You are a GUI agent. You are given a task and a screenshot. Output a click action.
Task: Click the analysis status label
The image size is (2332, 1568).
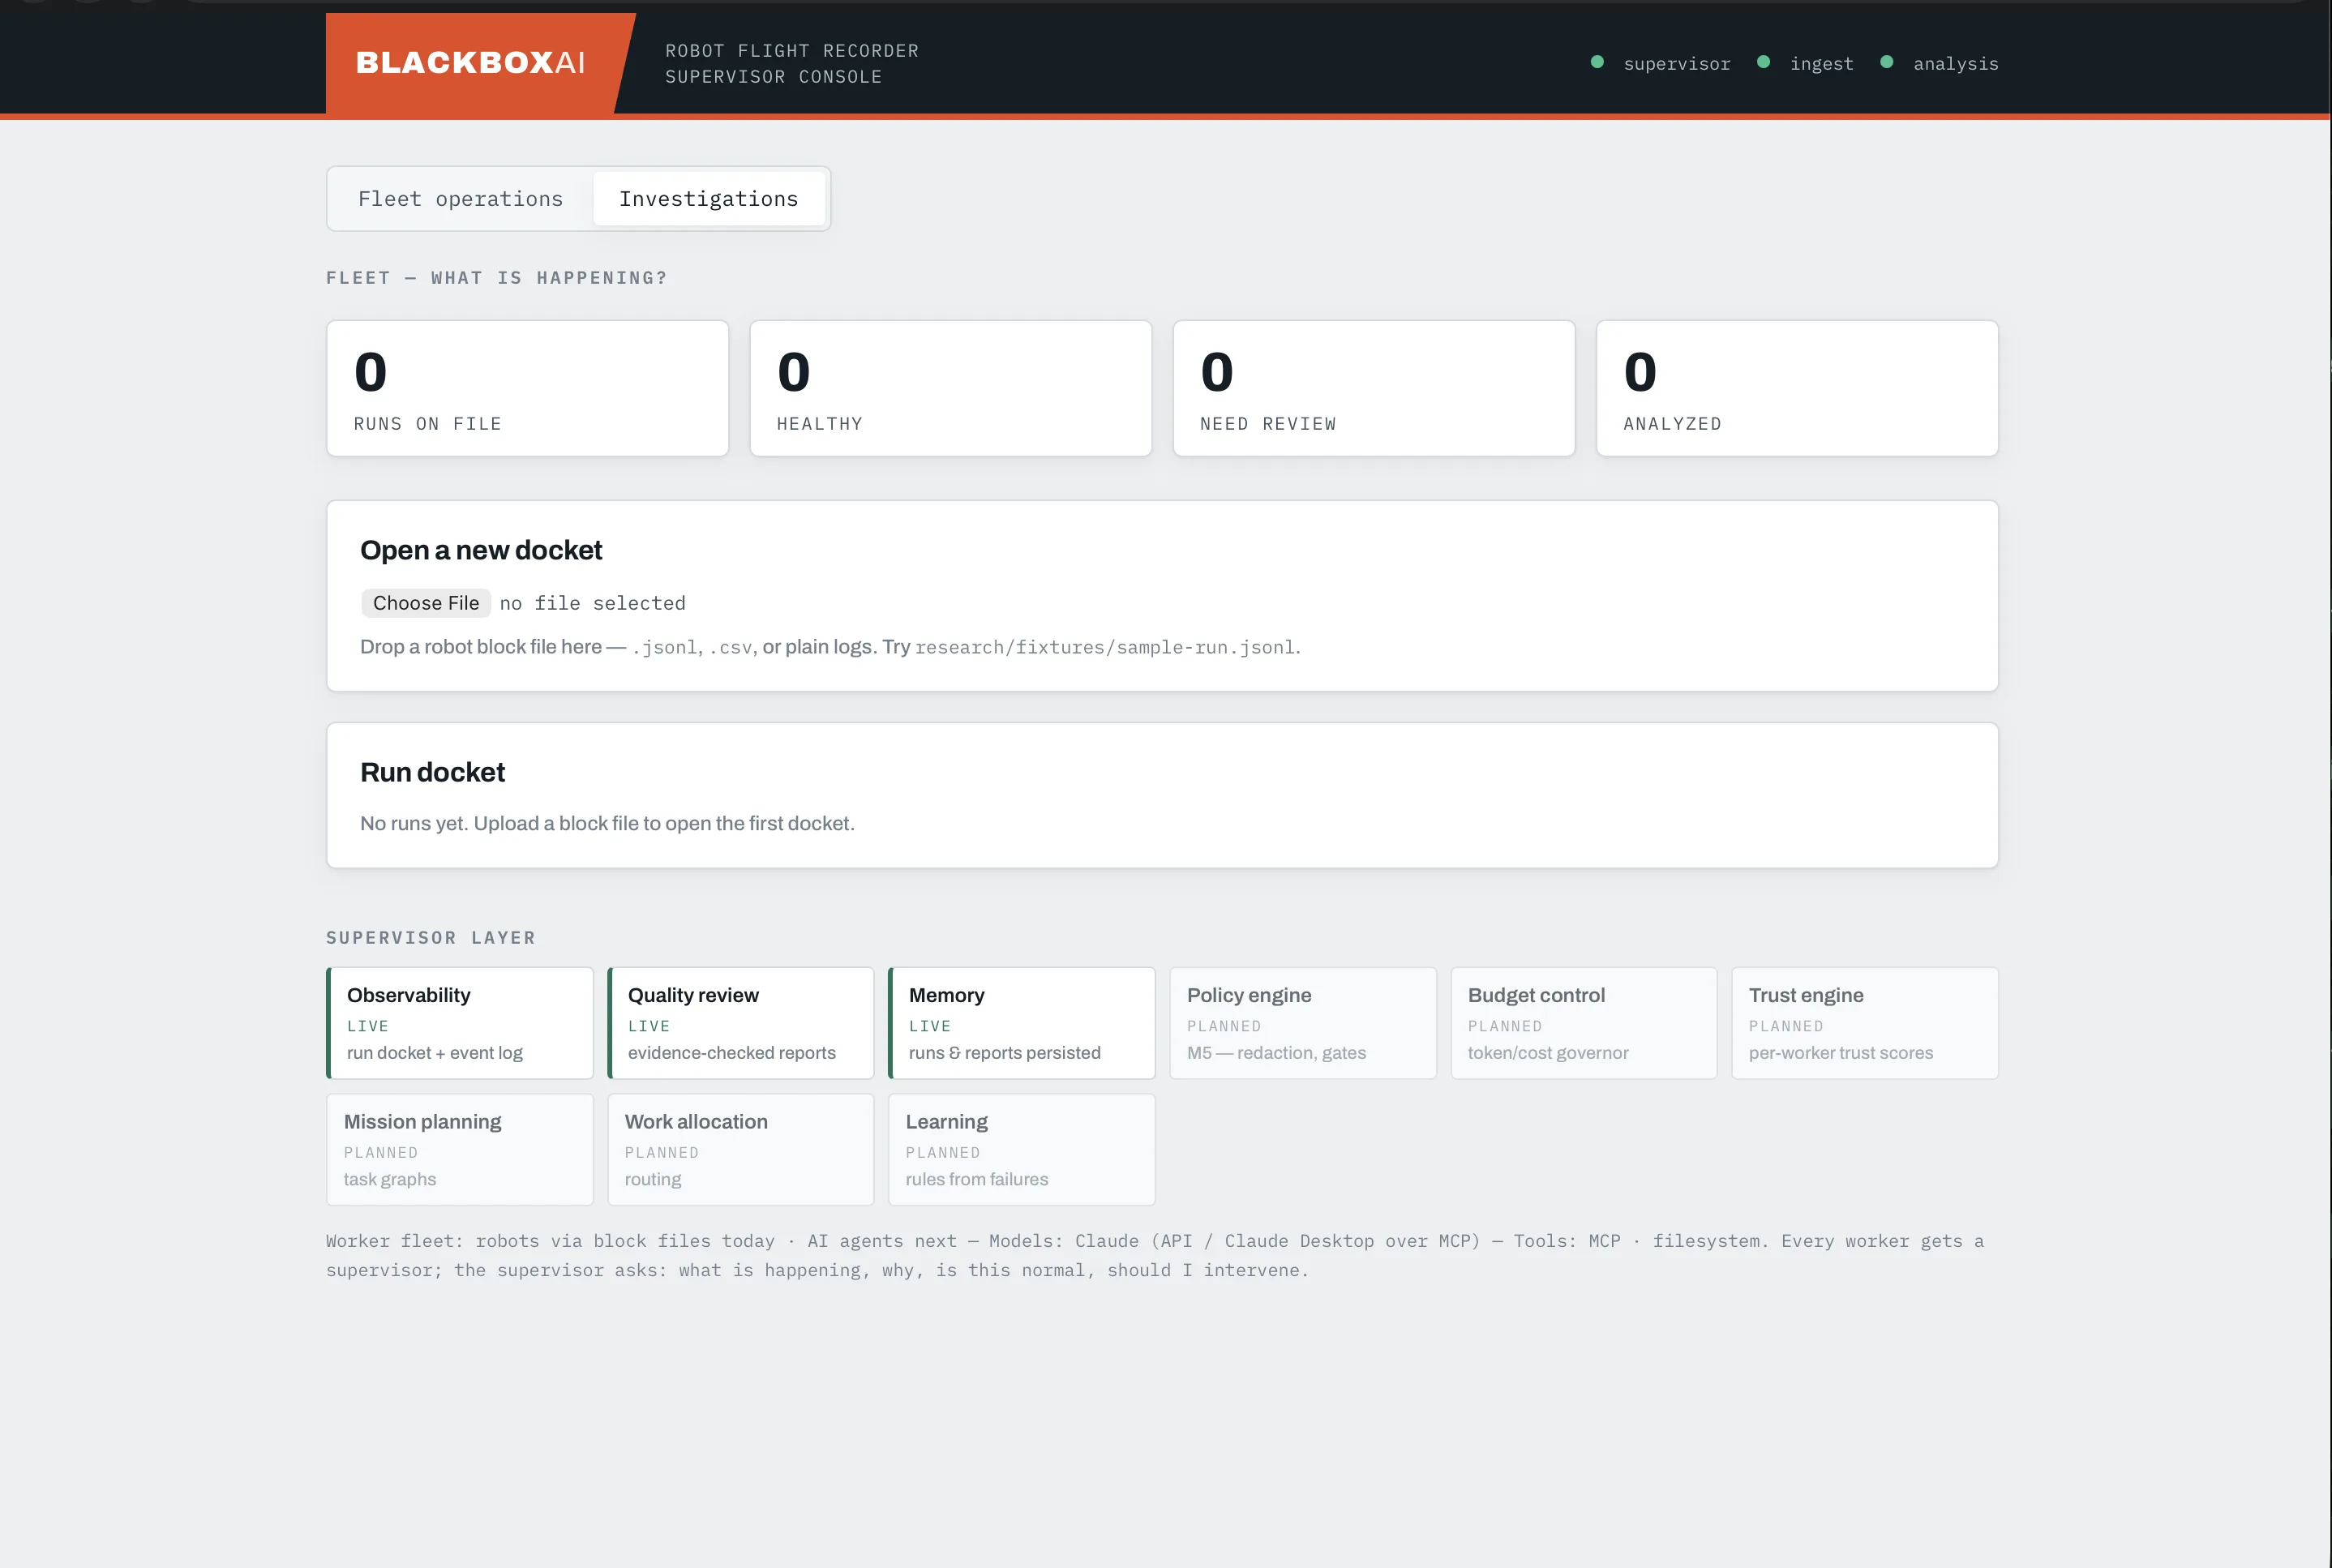point(1956,64)
